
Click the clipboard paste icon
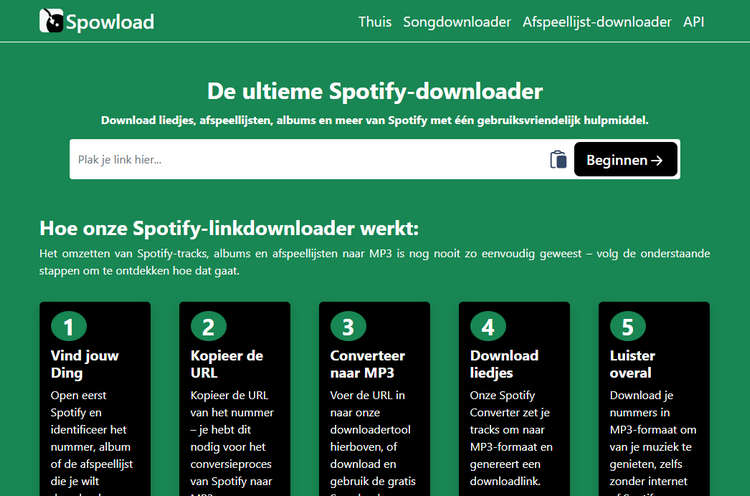[558, 159]
